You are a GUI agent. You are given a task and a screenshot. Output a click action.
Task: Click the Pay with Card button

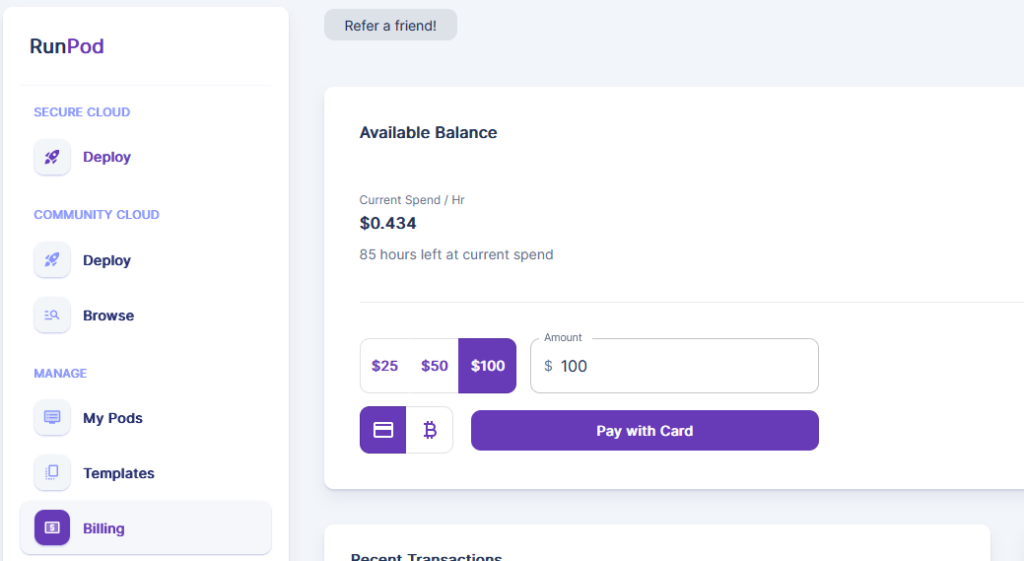(x=644, y=431)
